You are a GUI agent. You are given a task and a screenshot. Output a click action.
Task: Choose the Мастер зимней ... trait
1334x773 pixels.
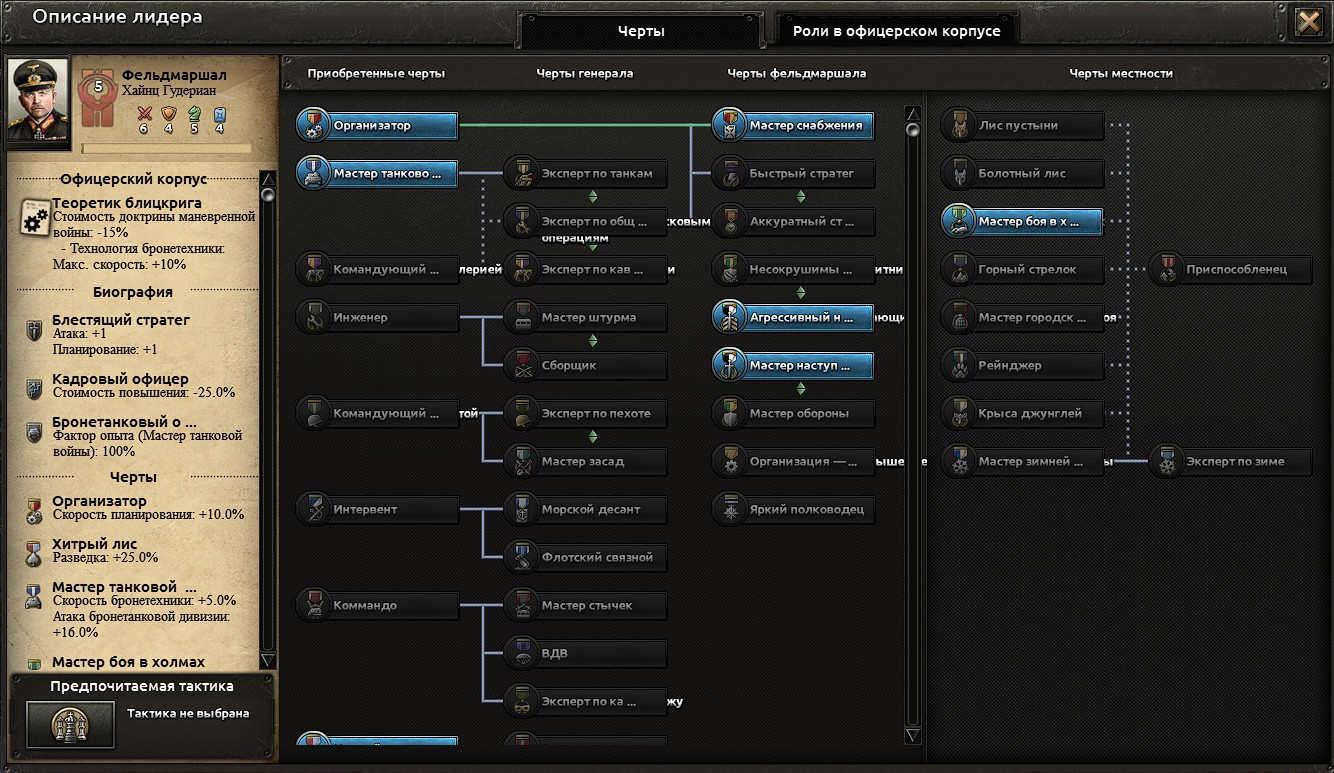pyautogui.click(x=1023, y=461)
